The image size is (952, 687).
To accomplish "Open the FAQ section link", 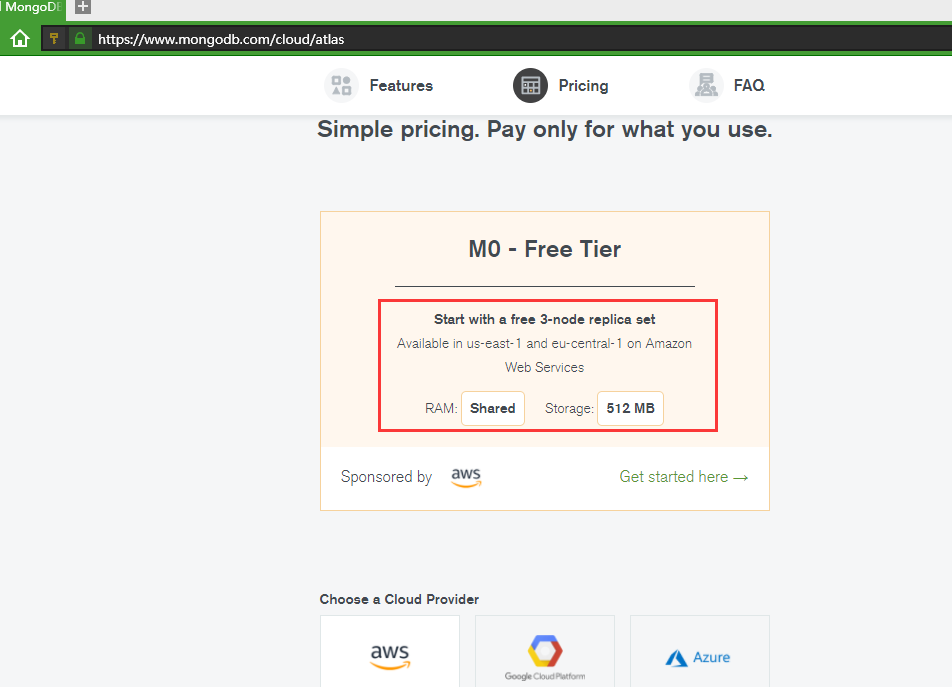I will click(x=749, y=86).
